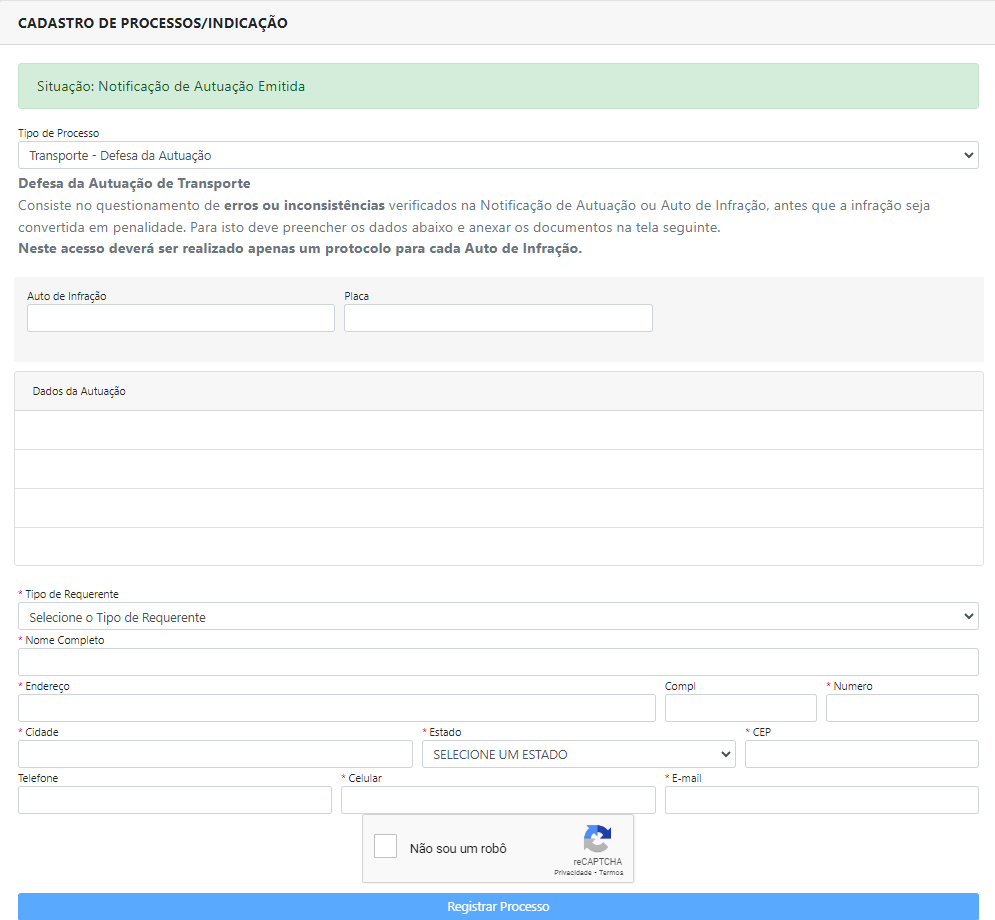Click the Numero input field
This screenshot has height=920, width=995.
pyautogui.click(x=902, y=708)
